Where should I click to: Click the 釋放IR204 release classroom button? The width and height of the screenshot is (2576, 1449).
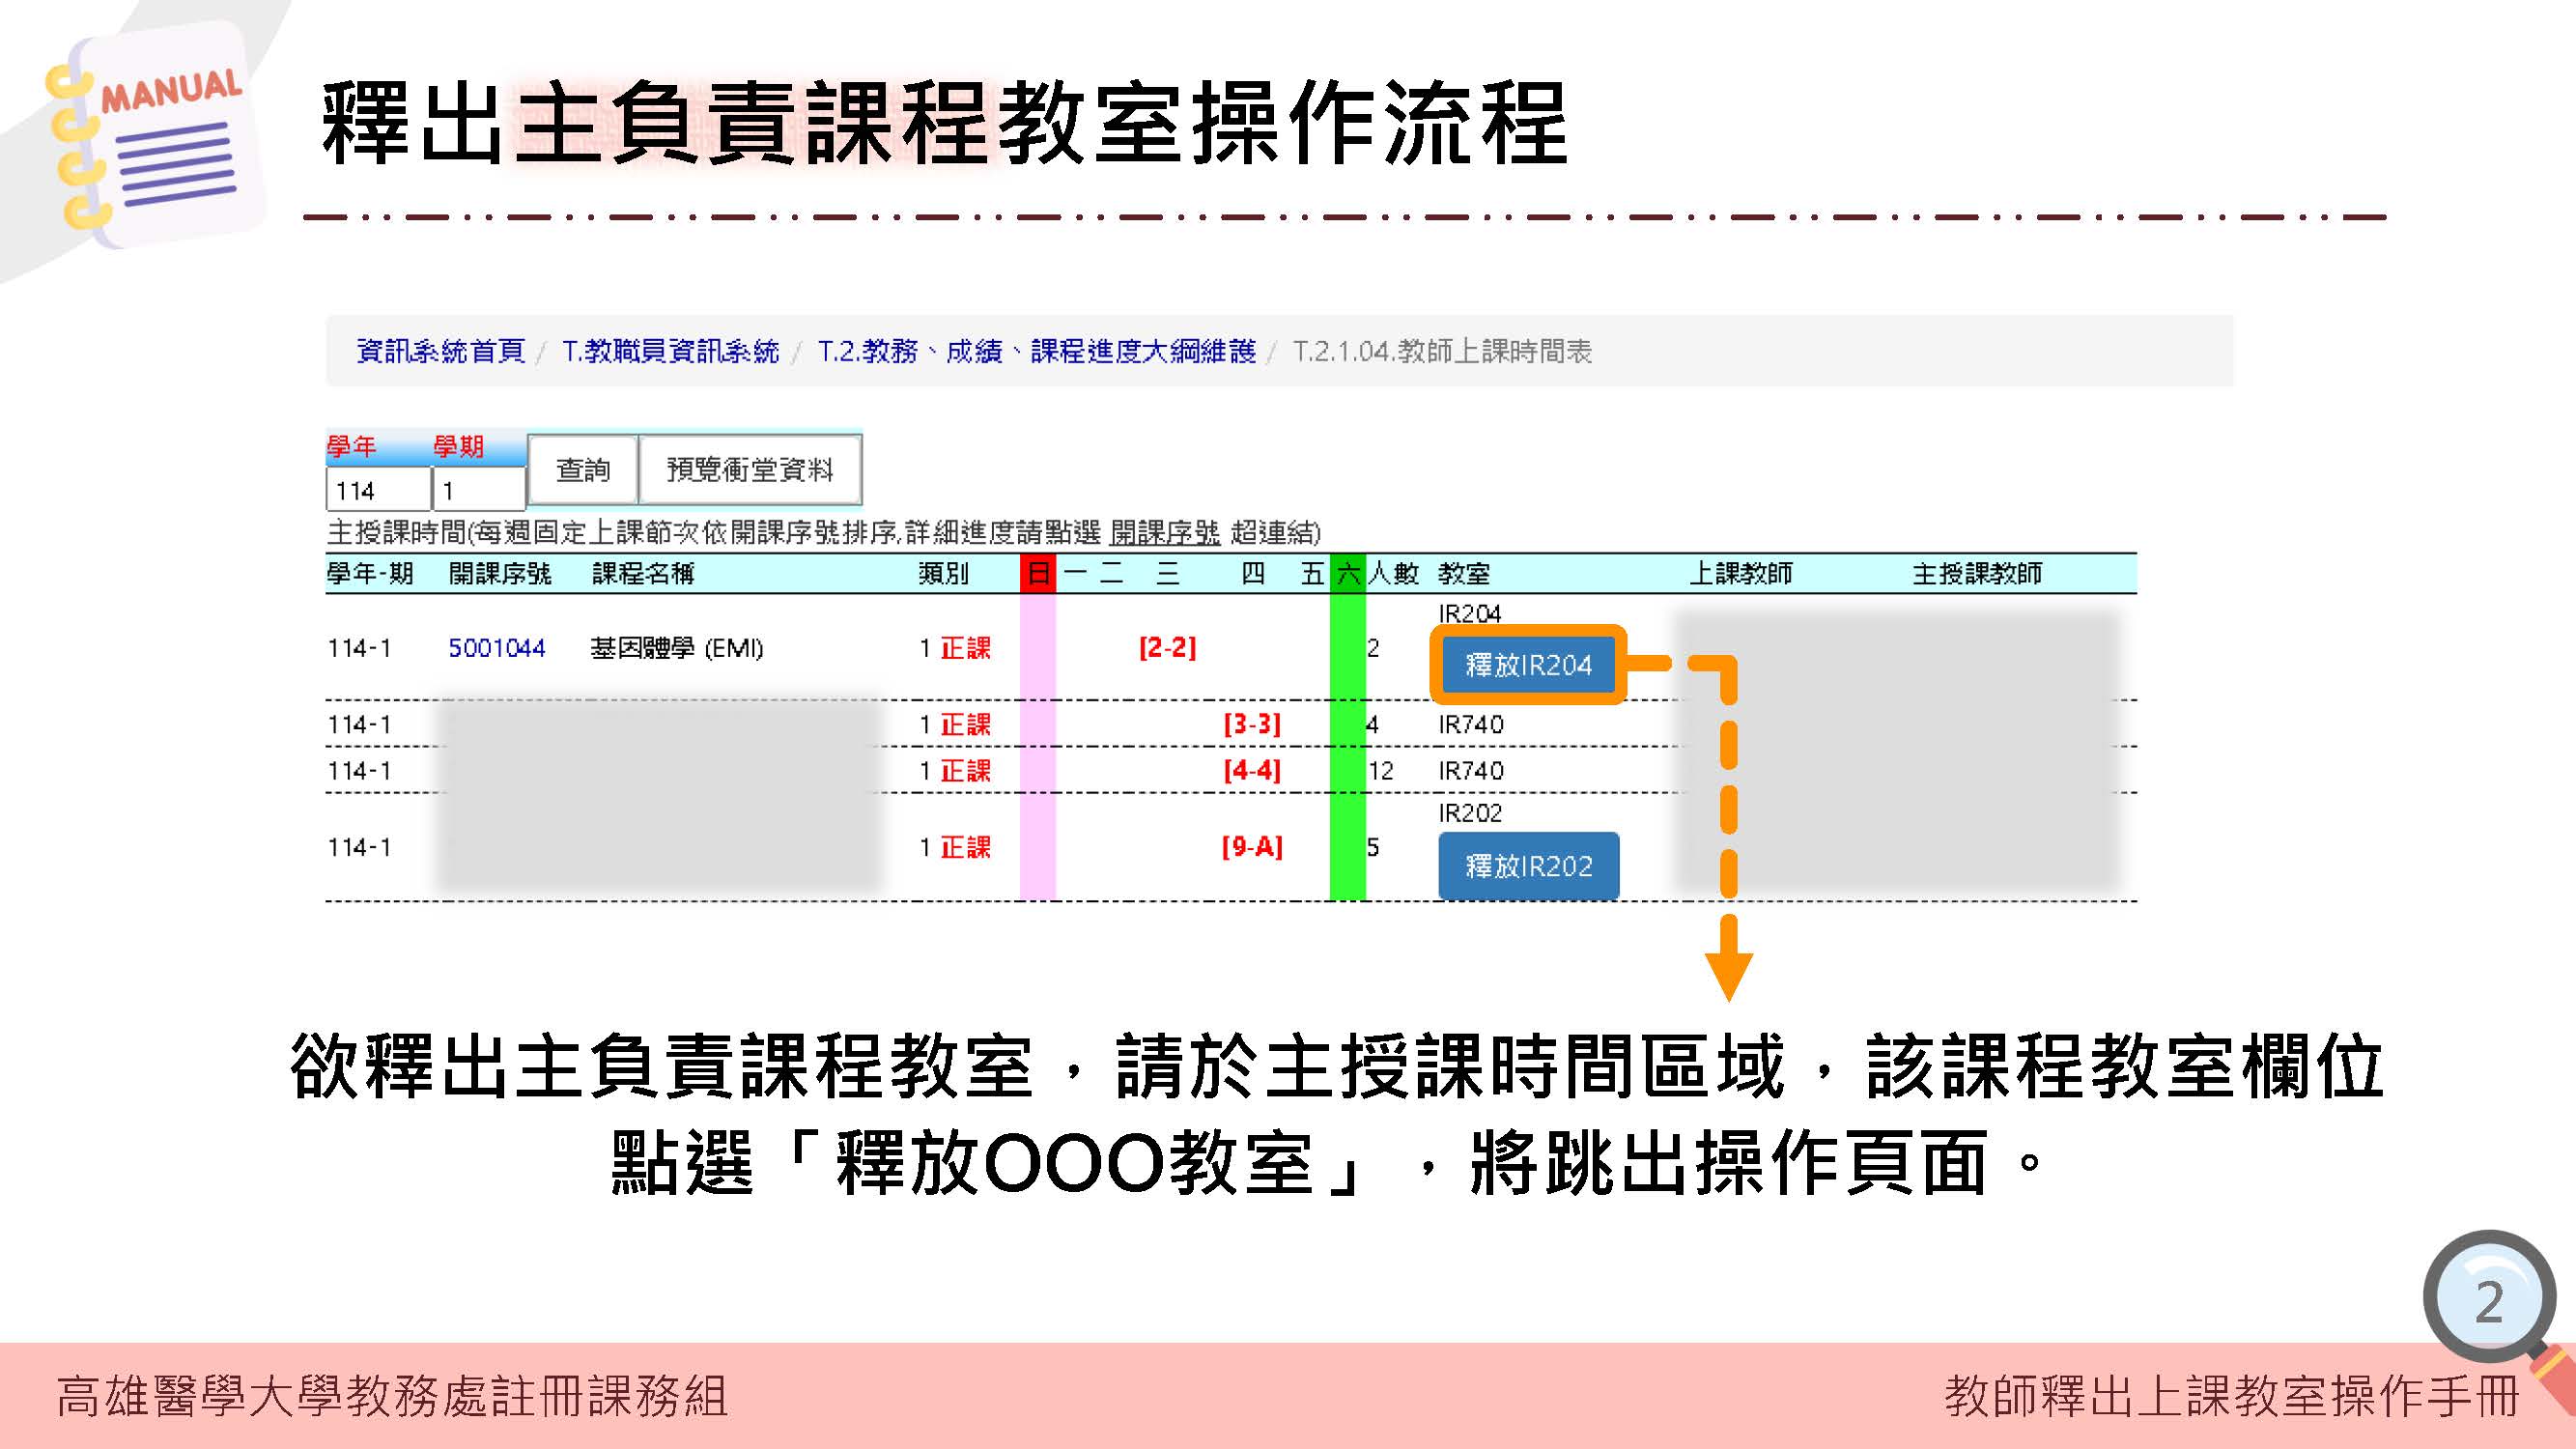[1527, 668]
